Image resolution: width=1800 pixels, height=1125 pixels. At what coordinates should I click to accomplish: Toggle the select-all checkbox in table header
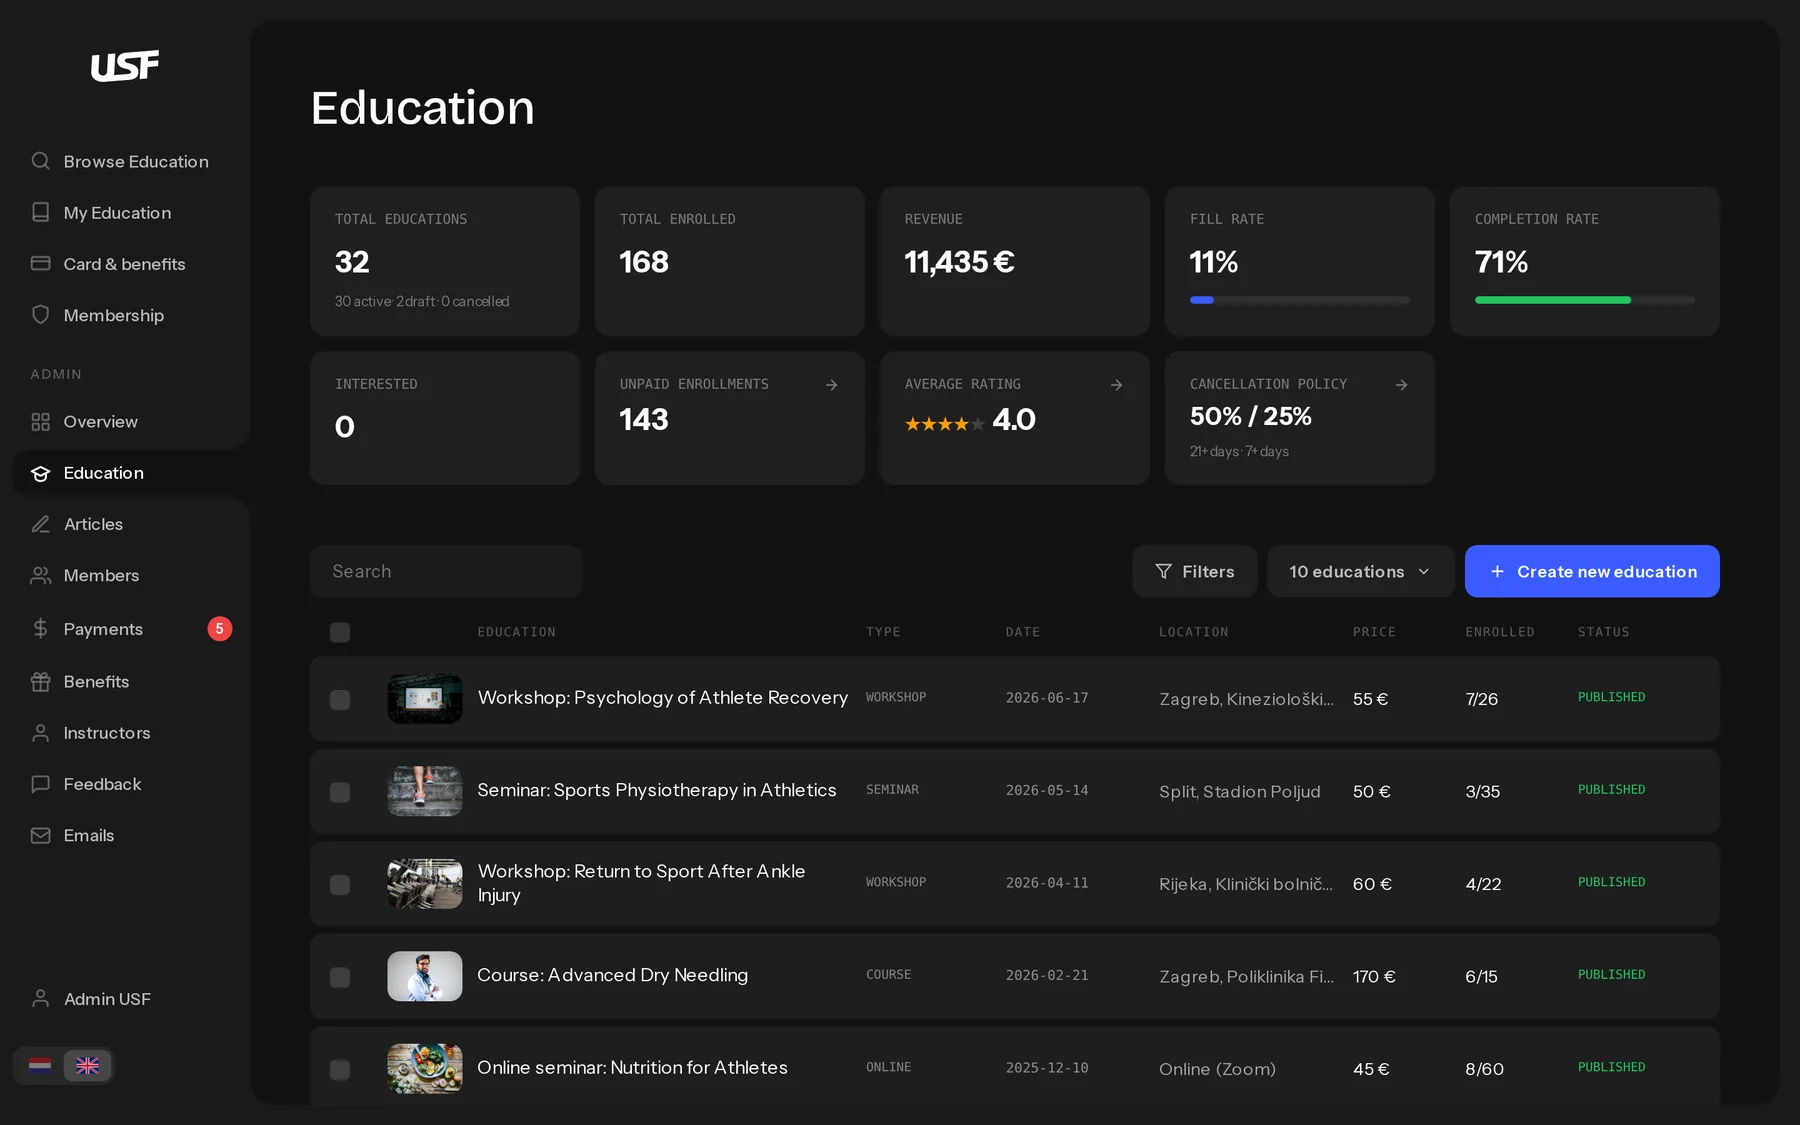pos(340,632)
